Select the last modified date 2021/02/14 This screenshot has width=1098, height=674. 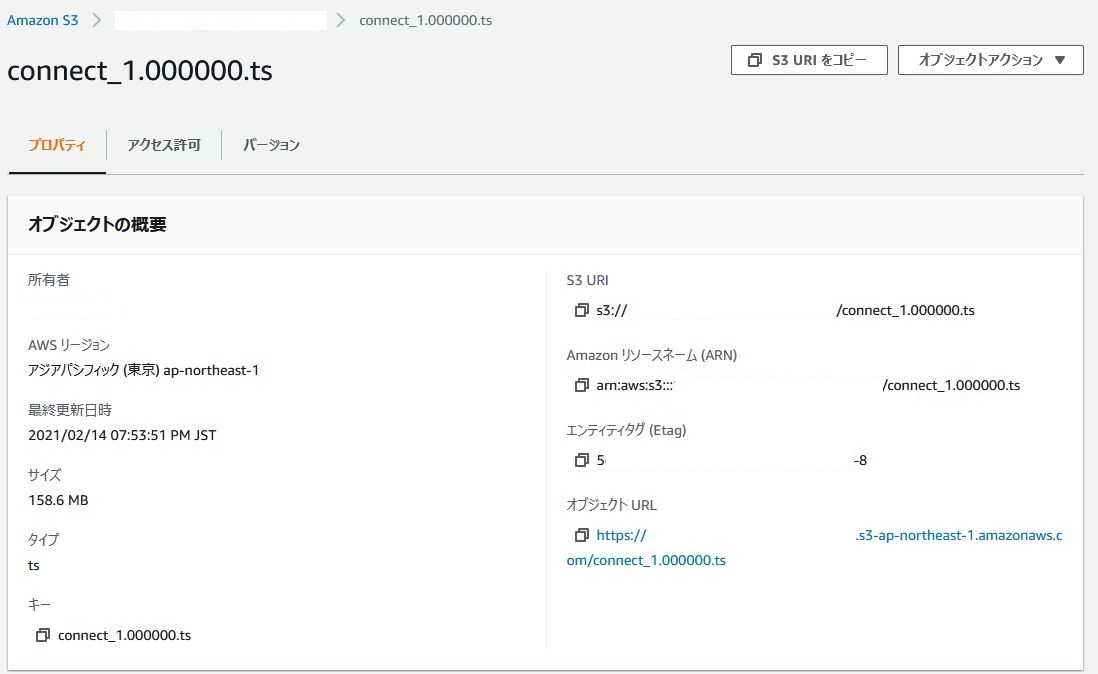pyautogui.click(x=67, y=435)
